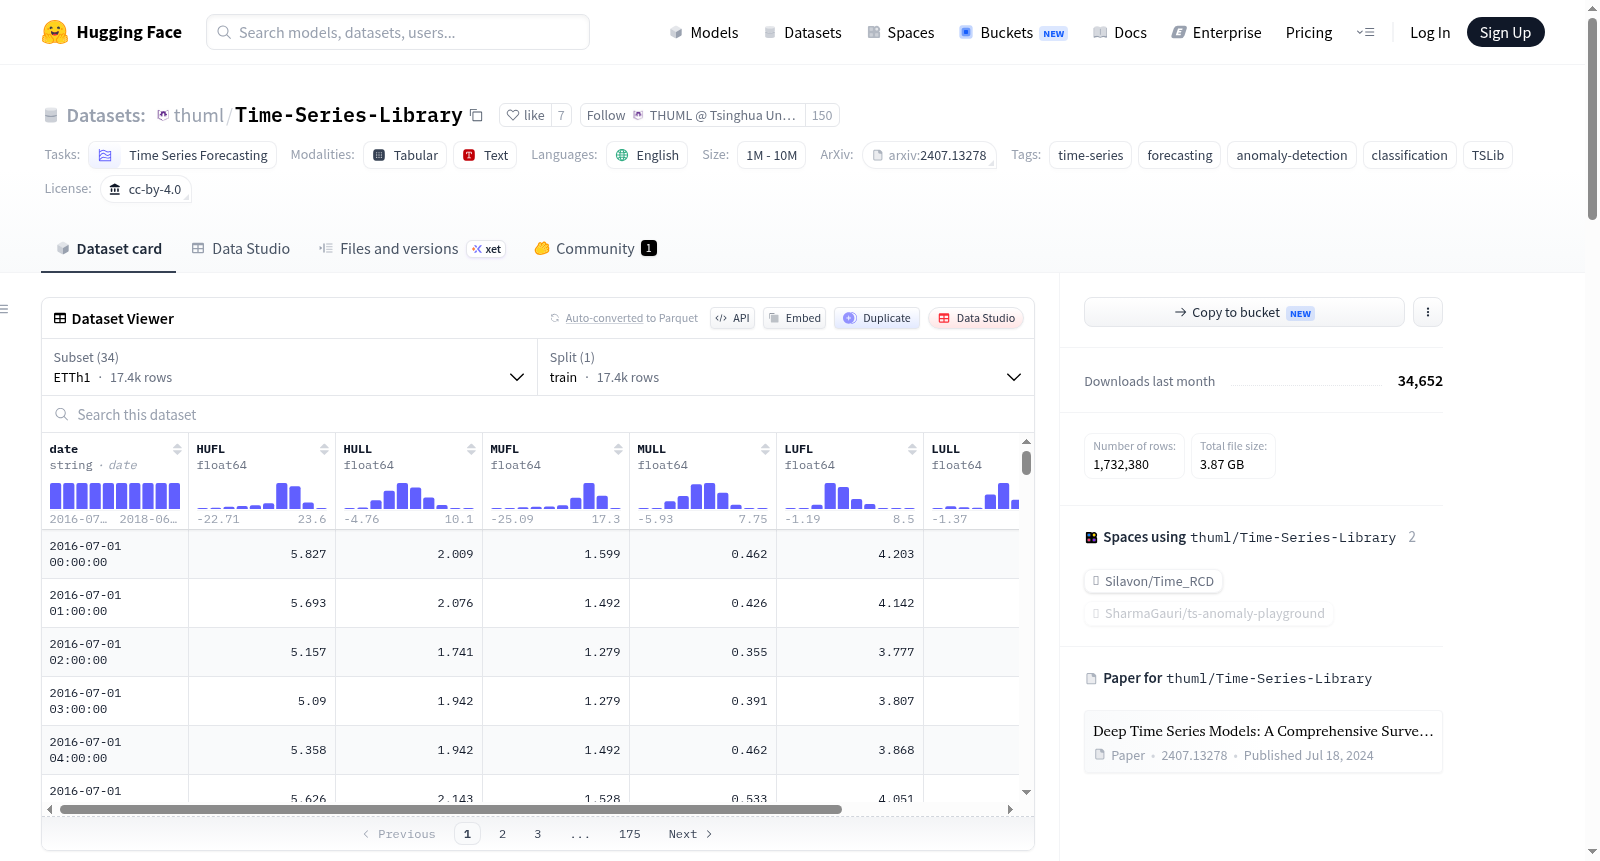Copy the dataset name with the copy icon
The height and width of the screenshot is (861, 1600).
(477, 116)
